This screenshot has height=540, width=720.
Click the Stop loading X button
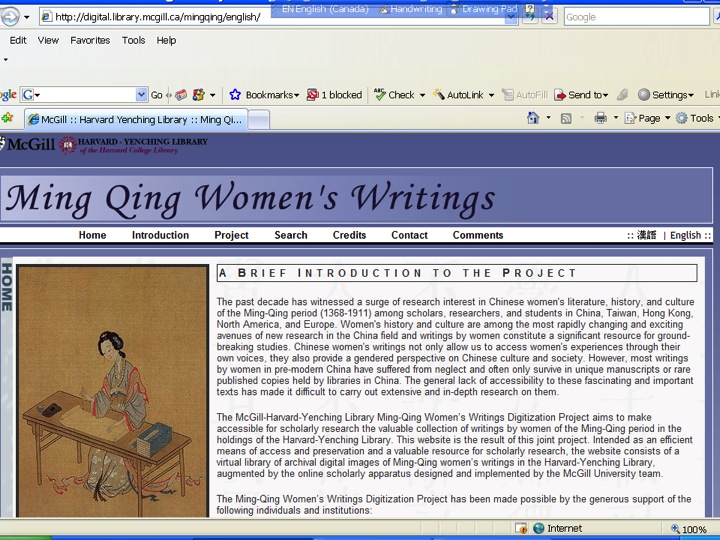click(x=549, y=17)
